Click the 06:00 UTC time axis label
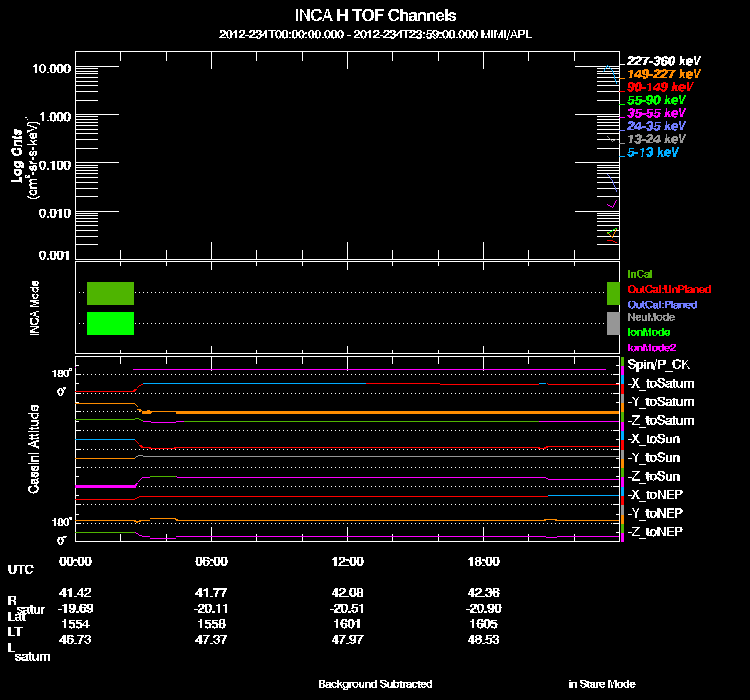The width and height of the screenshot is (750, 700). coord(212,561)
